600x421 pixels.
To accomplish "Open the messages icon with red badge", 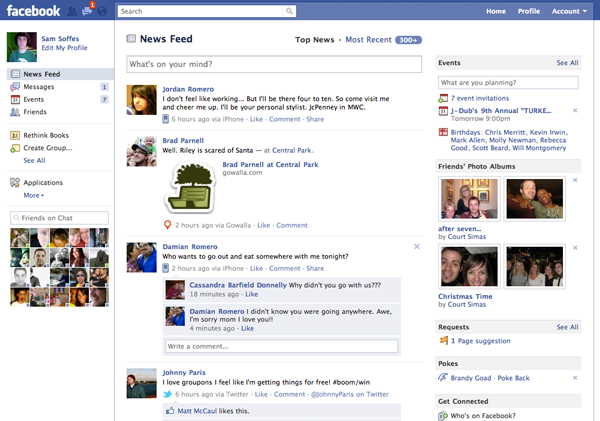I will 87,11.
